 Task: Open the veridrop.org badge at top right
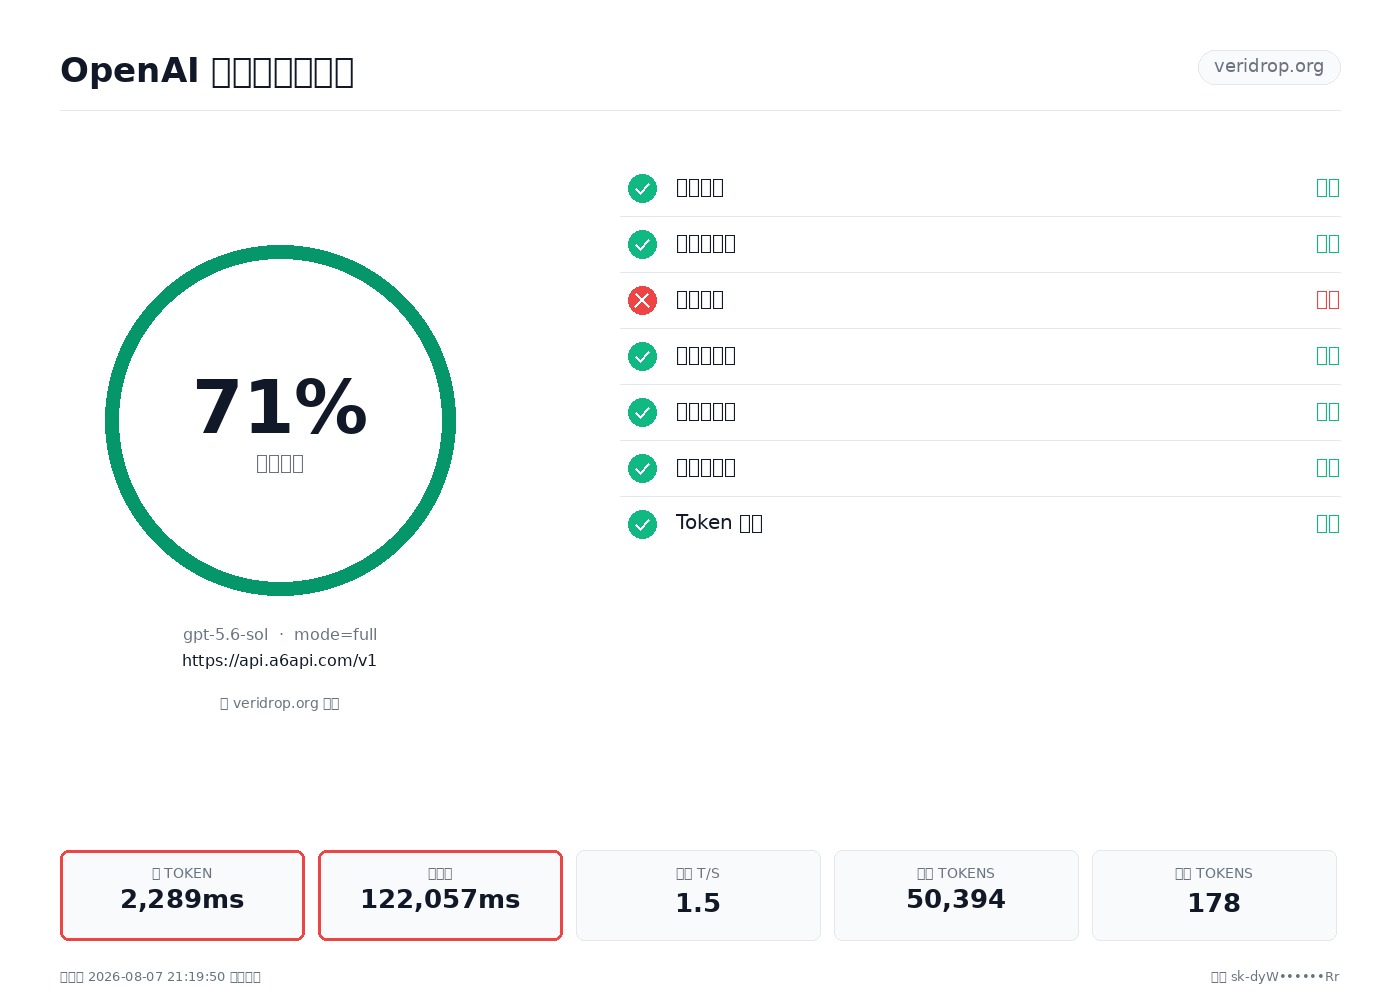tap(1269, 67)
